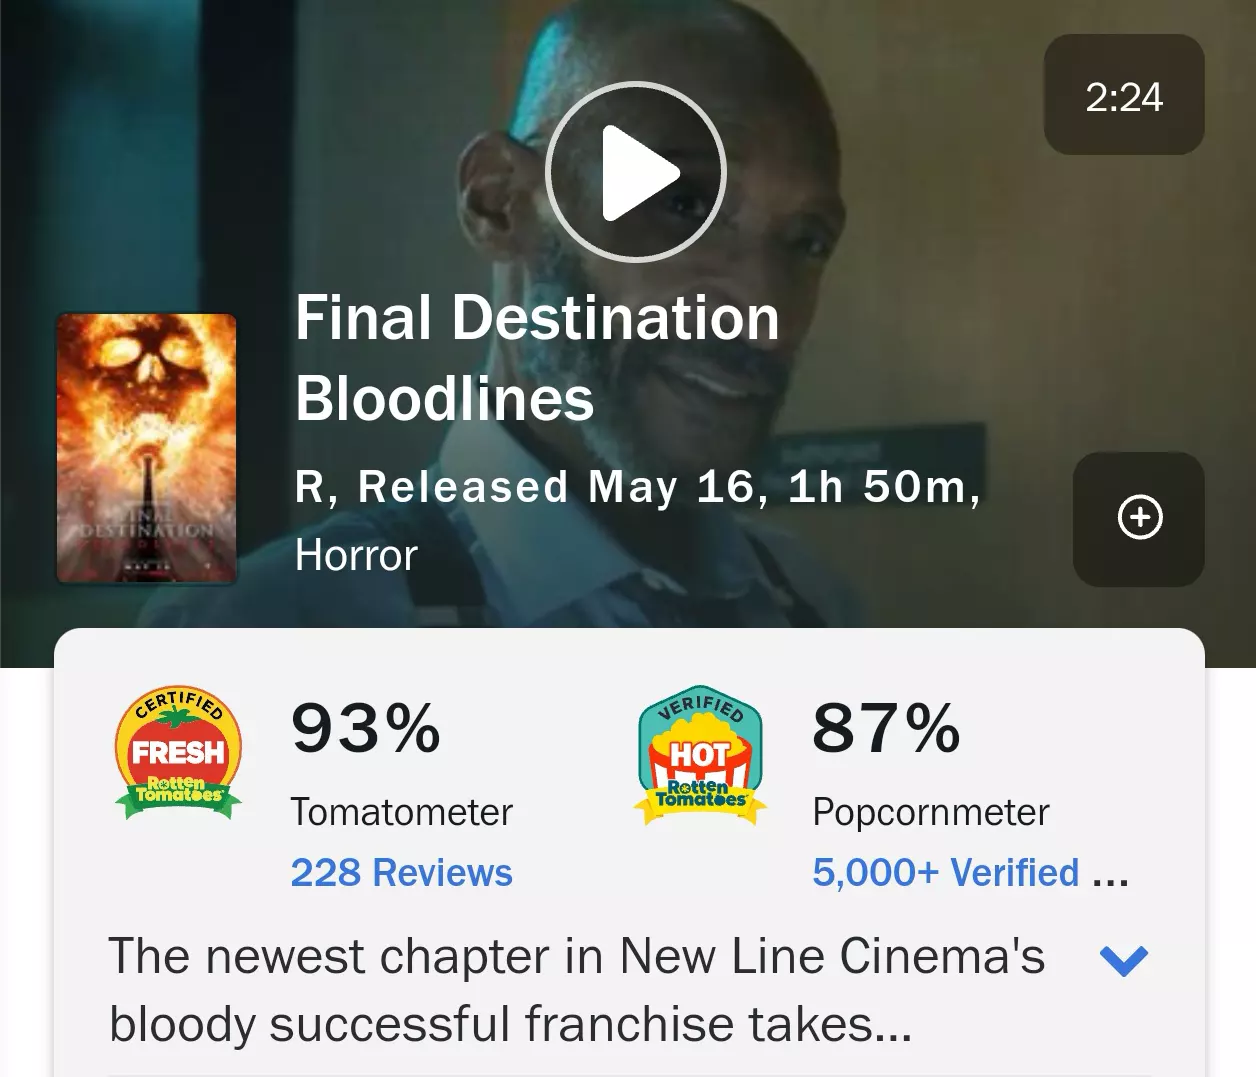Open the 228 Reviews link

coord(401,873)
